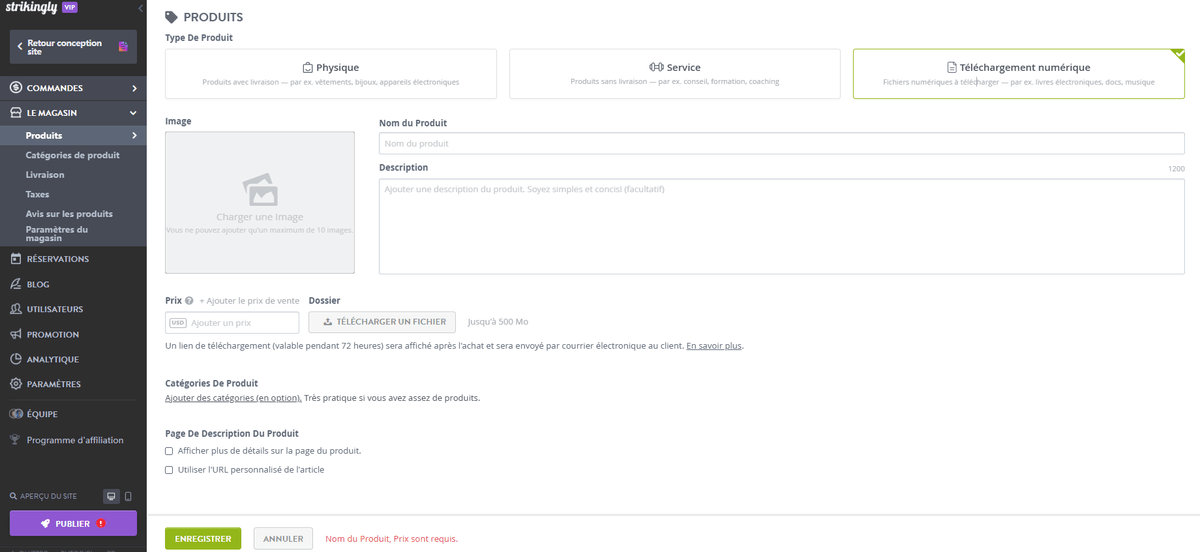Click Ajouter le prix de vente
The width and height of the screenshot is (1200, 552).
(249, 300)
